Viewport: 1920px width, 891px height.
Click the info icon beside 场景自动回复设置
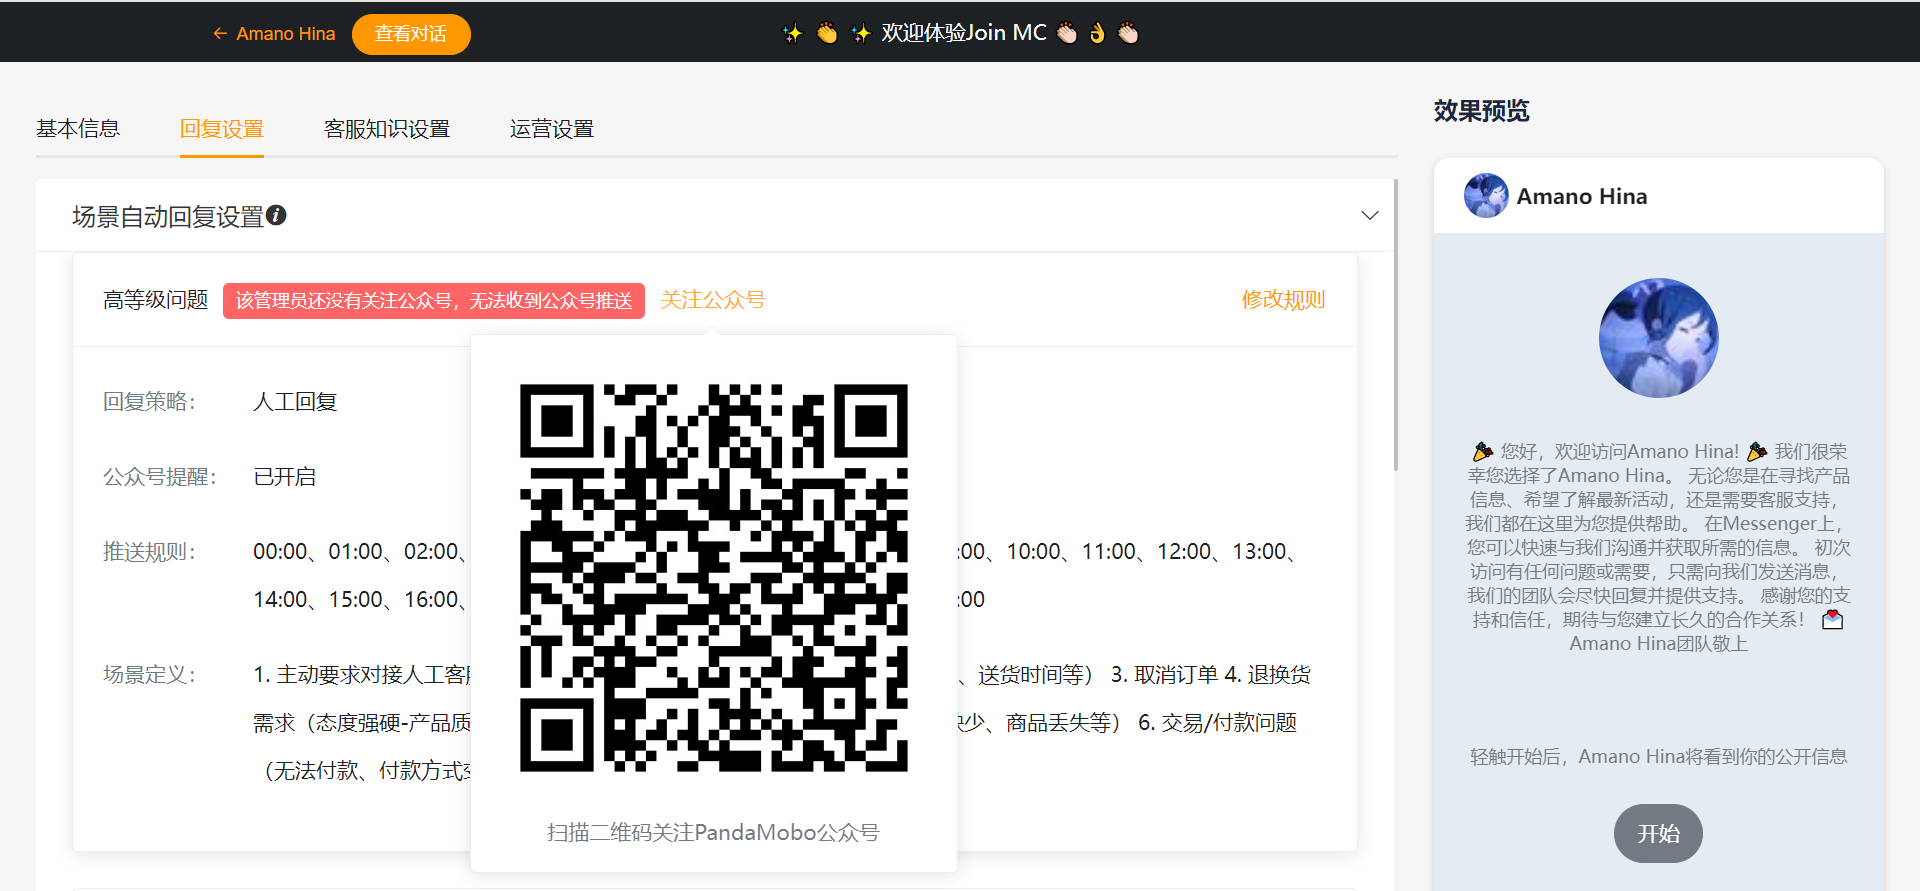pos(277,215)
